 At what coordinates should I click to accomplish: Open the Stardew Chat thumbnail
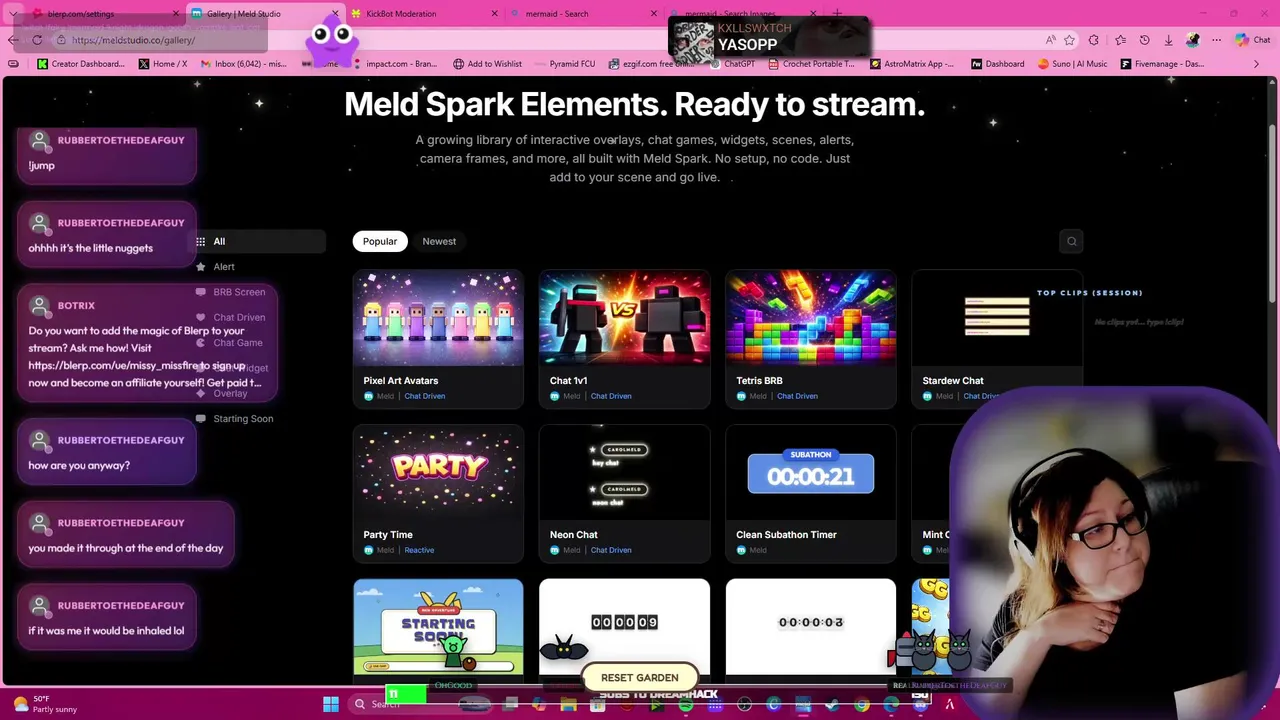click(997, 318)
